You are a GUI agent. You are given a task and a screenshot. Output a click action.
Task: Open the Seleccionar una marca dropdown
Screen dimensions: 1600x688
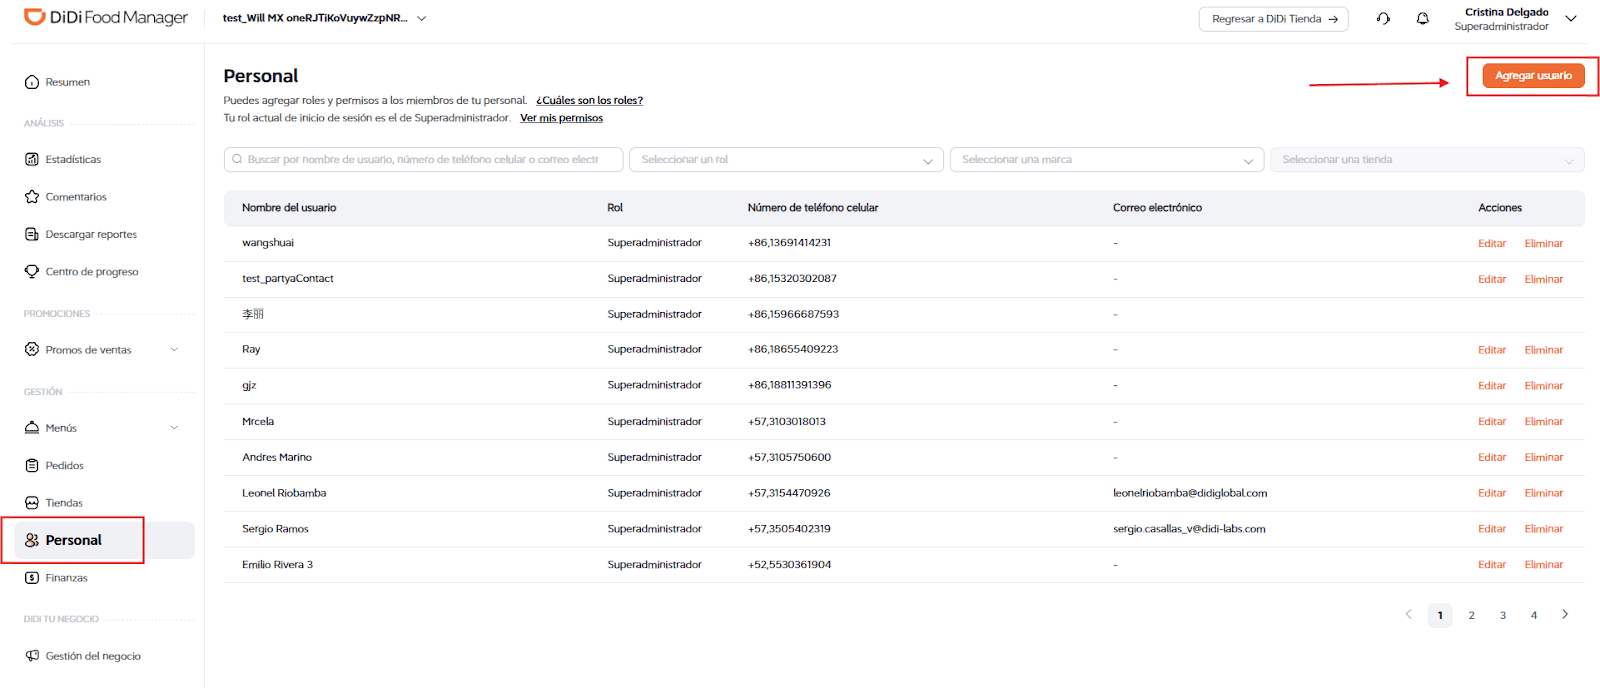[1106, 160]
